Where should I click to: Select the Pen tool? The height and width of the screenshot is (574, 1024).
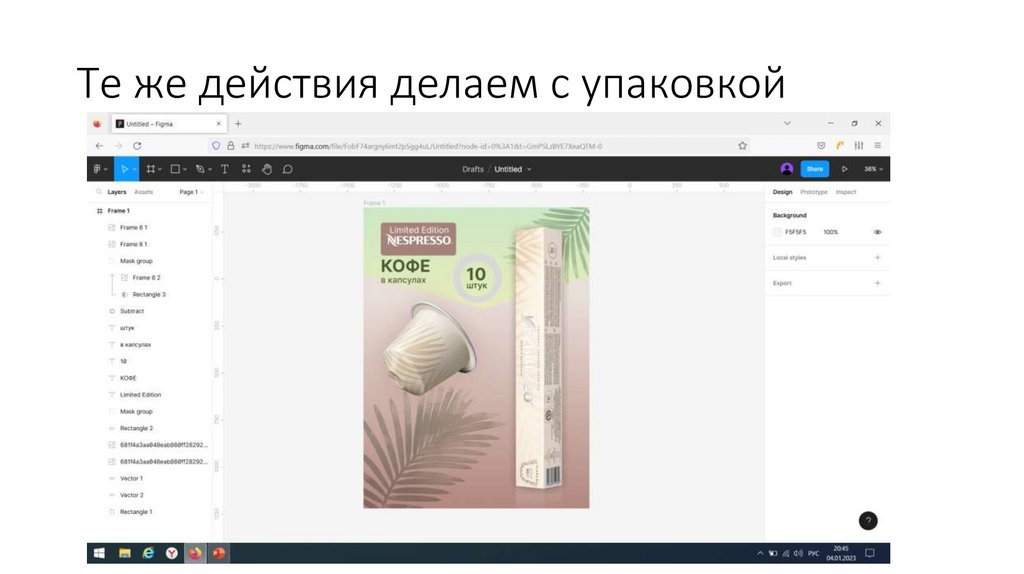point(200,168)
